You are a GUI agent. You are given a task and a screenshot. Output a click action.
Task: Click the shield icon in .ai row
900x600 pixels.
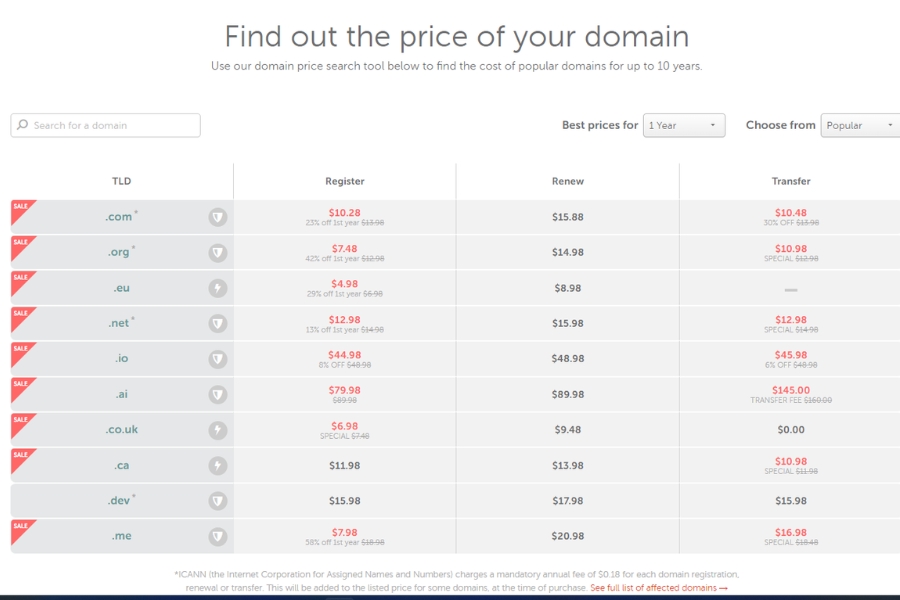218,394
